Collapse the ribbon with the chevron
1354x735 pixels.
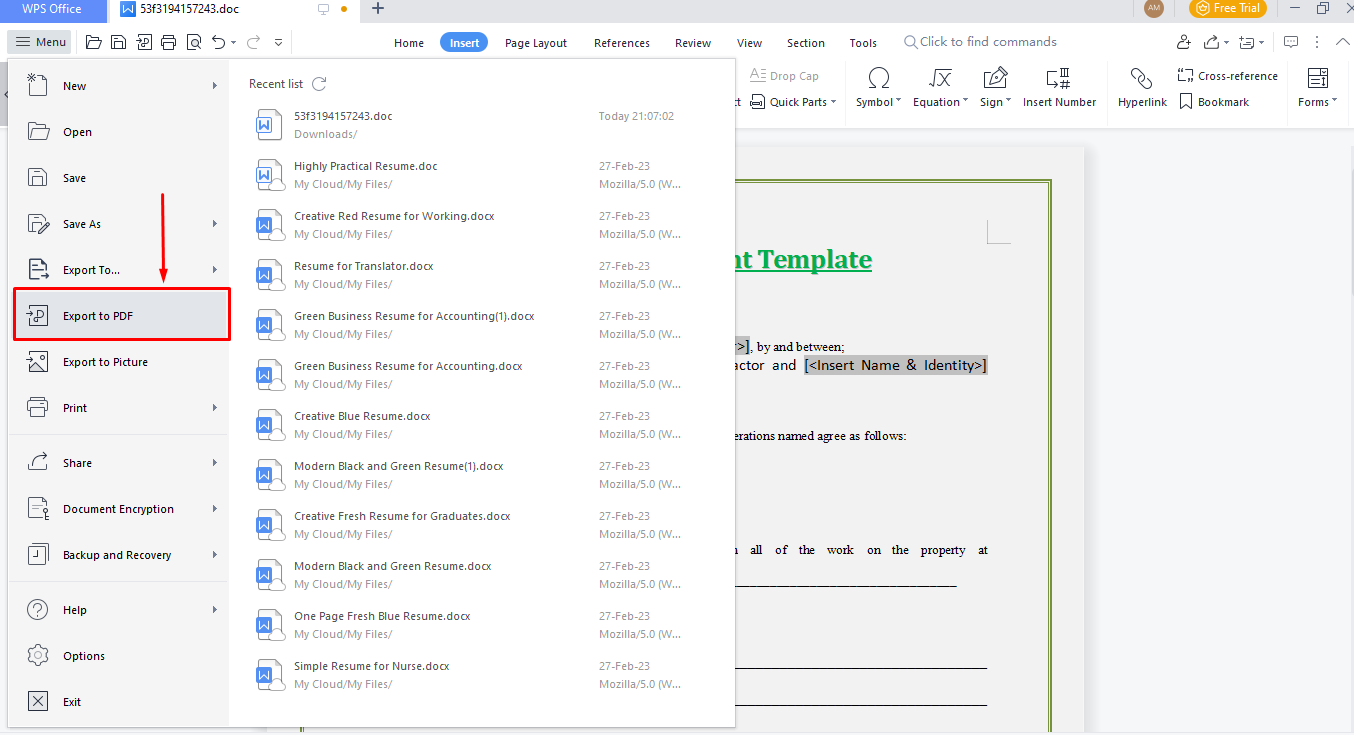[1343, 42]
